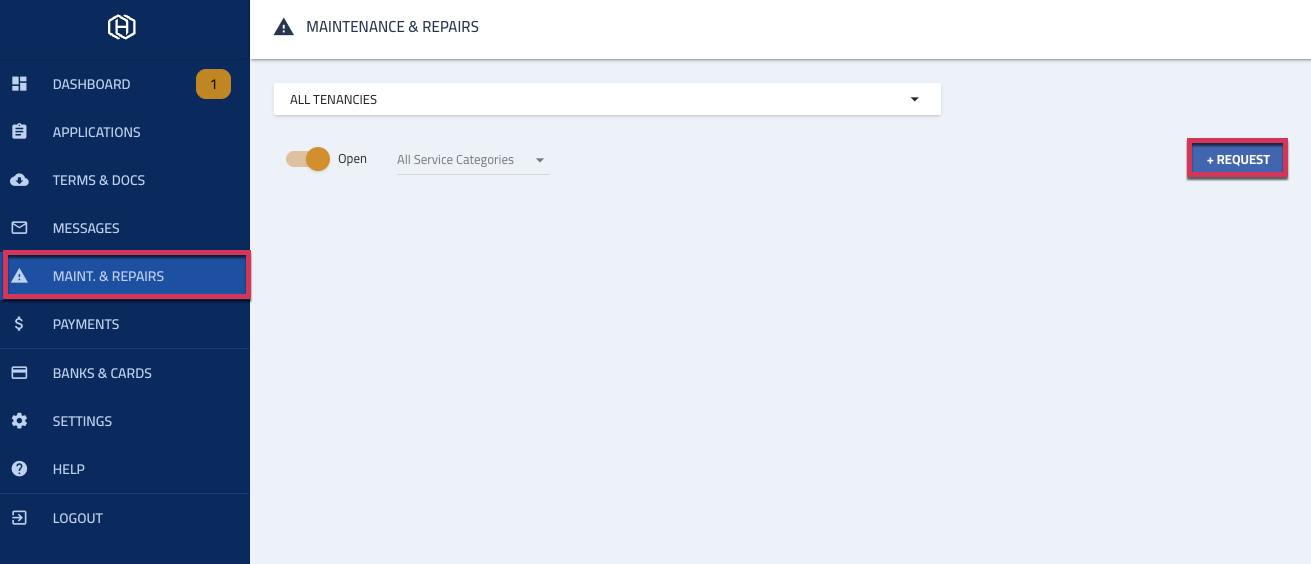Click the All Tenancies dropdown arrow

click(x=914, y=99)
